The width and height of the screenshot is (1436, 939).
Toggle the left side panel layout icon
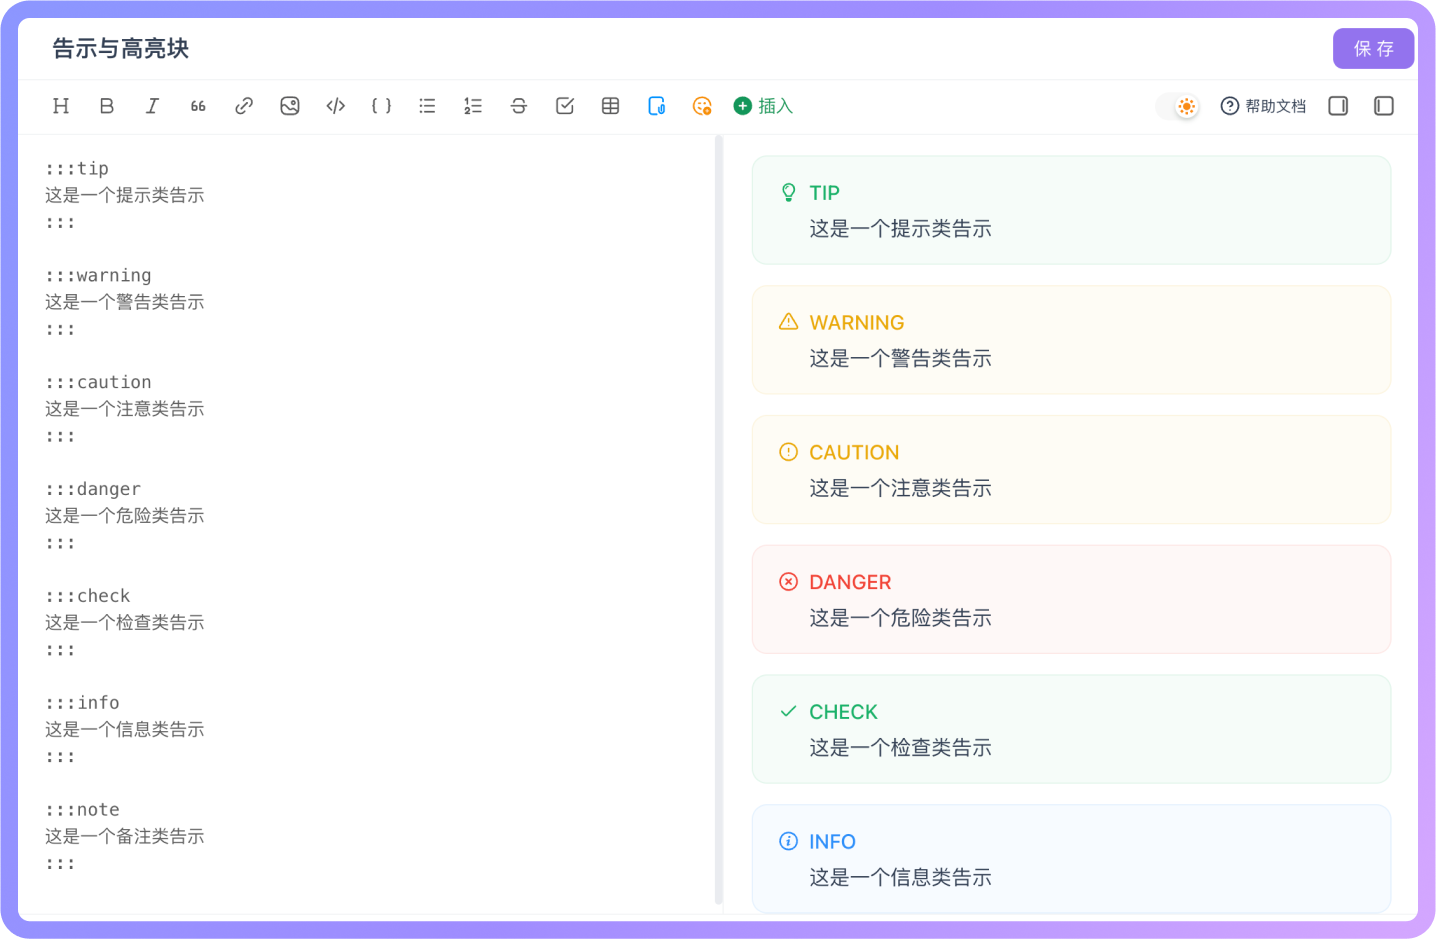click(1384, 106)
